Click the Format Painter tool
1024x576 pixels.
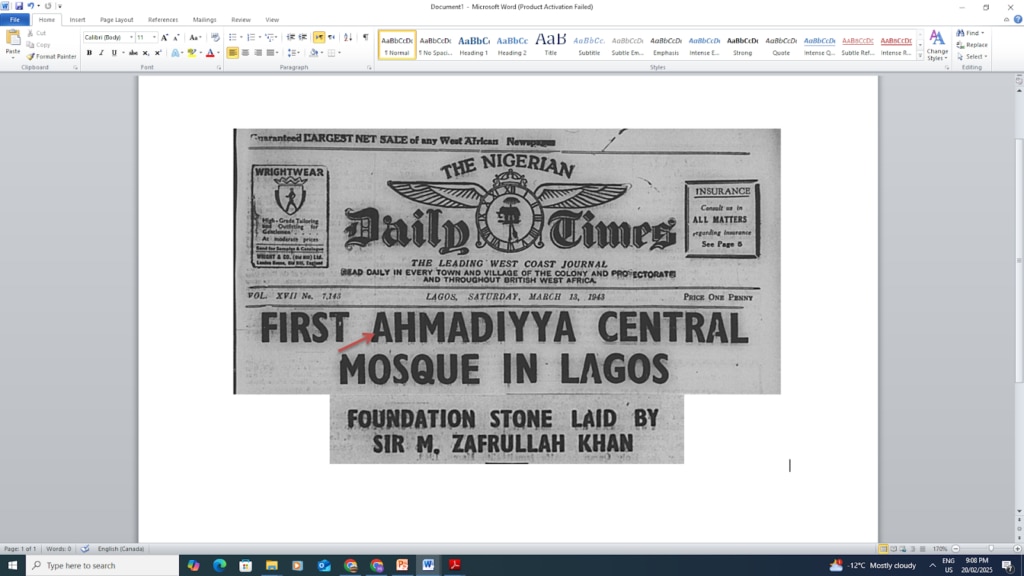(52, 56)
